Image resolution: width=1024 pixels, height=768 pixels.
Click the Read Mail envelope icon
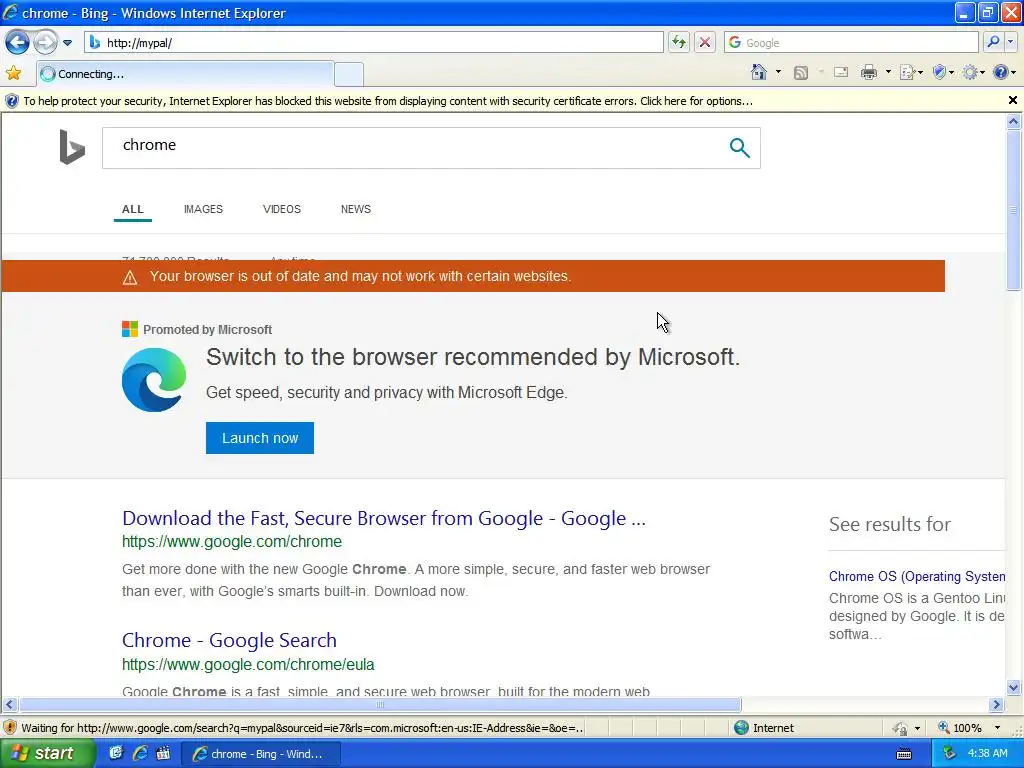point(841,72)
